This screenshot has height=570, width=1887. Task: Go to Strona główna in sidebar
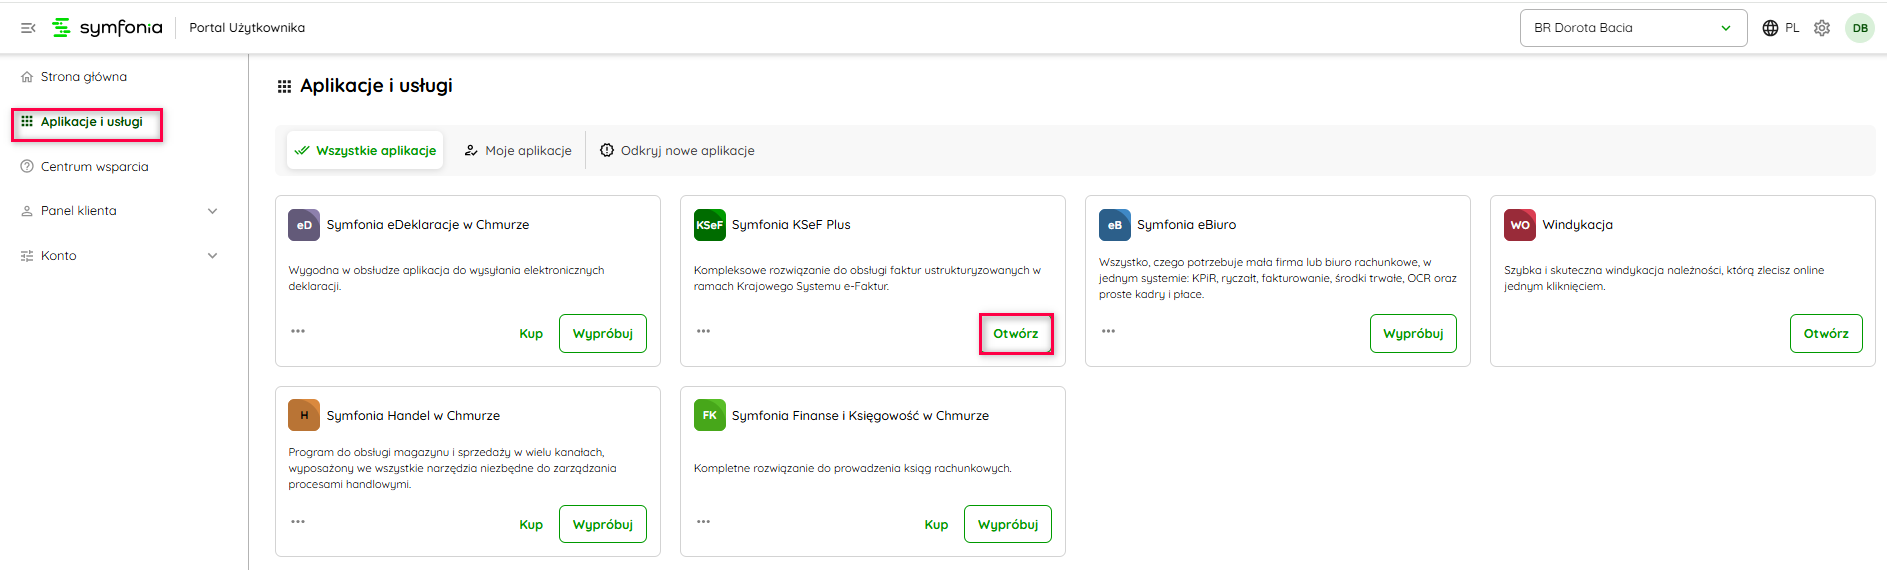click(83, 77)
